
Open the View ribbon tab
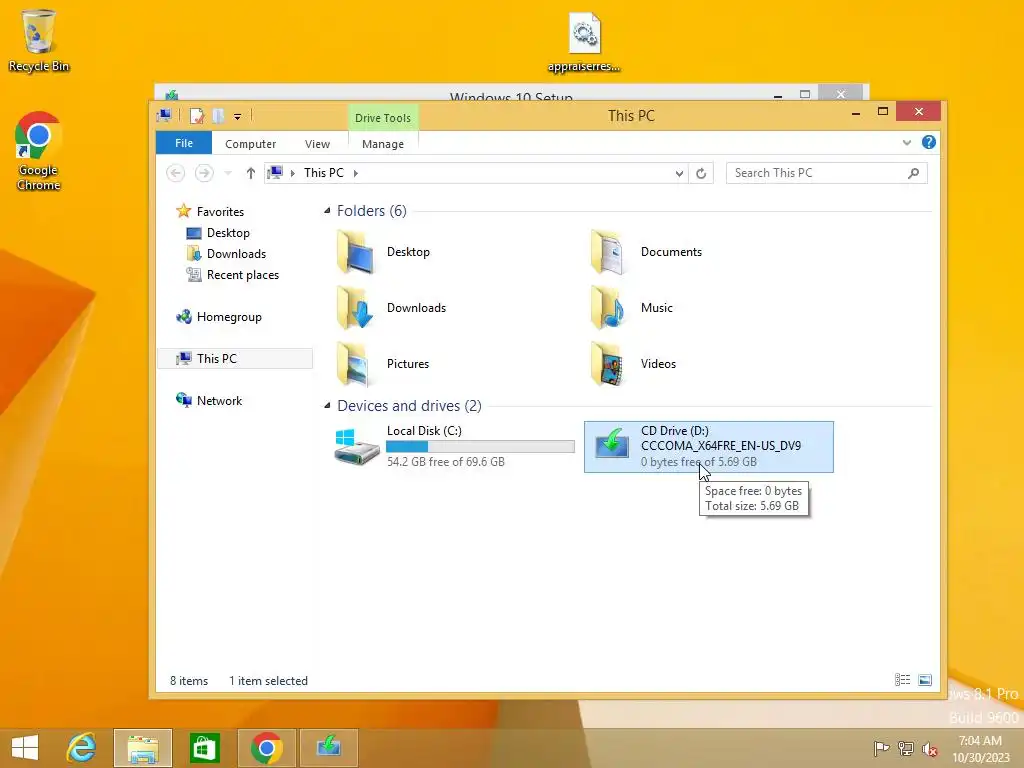[x=317, y=144]
